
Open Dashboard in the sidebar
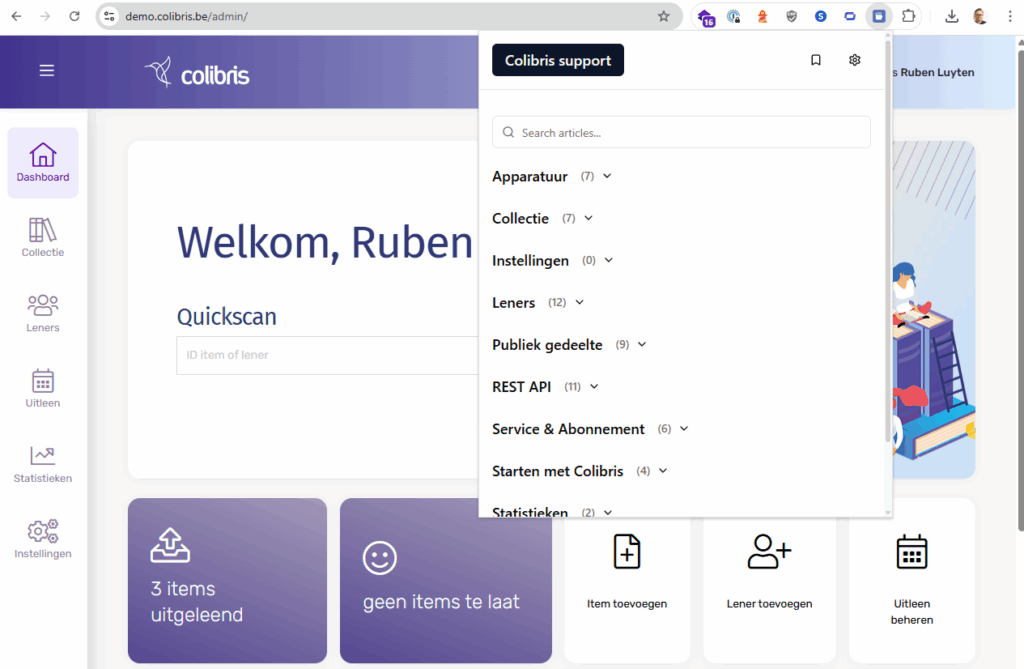43,163
